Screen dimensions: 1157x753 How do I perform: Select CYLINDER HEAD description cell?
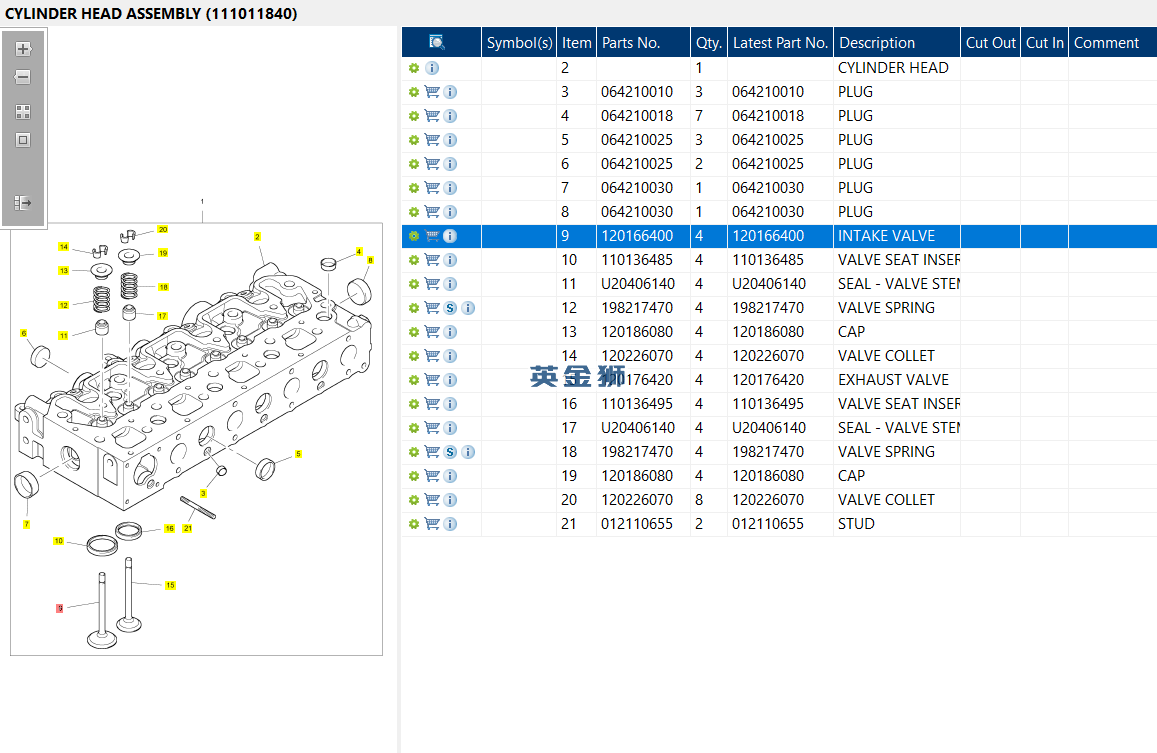897,68
